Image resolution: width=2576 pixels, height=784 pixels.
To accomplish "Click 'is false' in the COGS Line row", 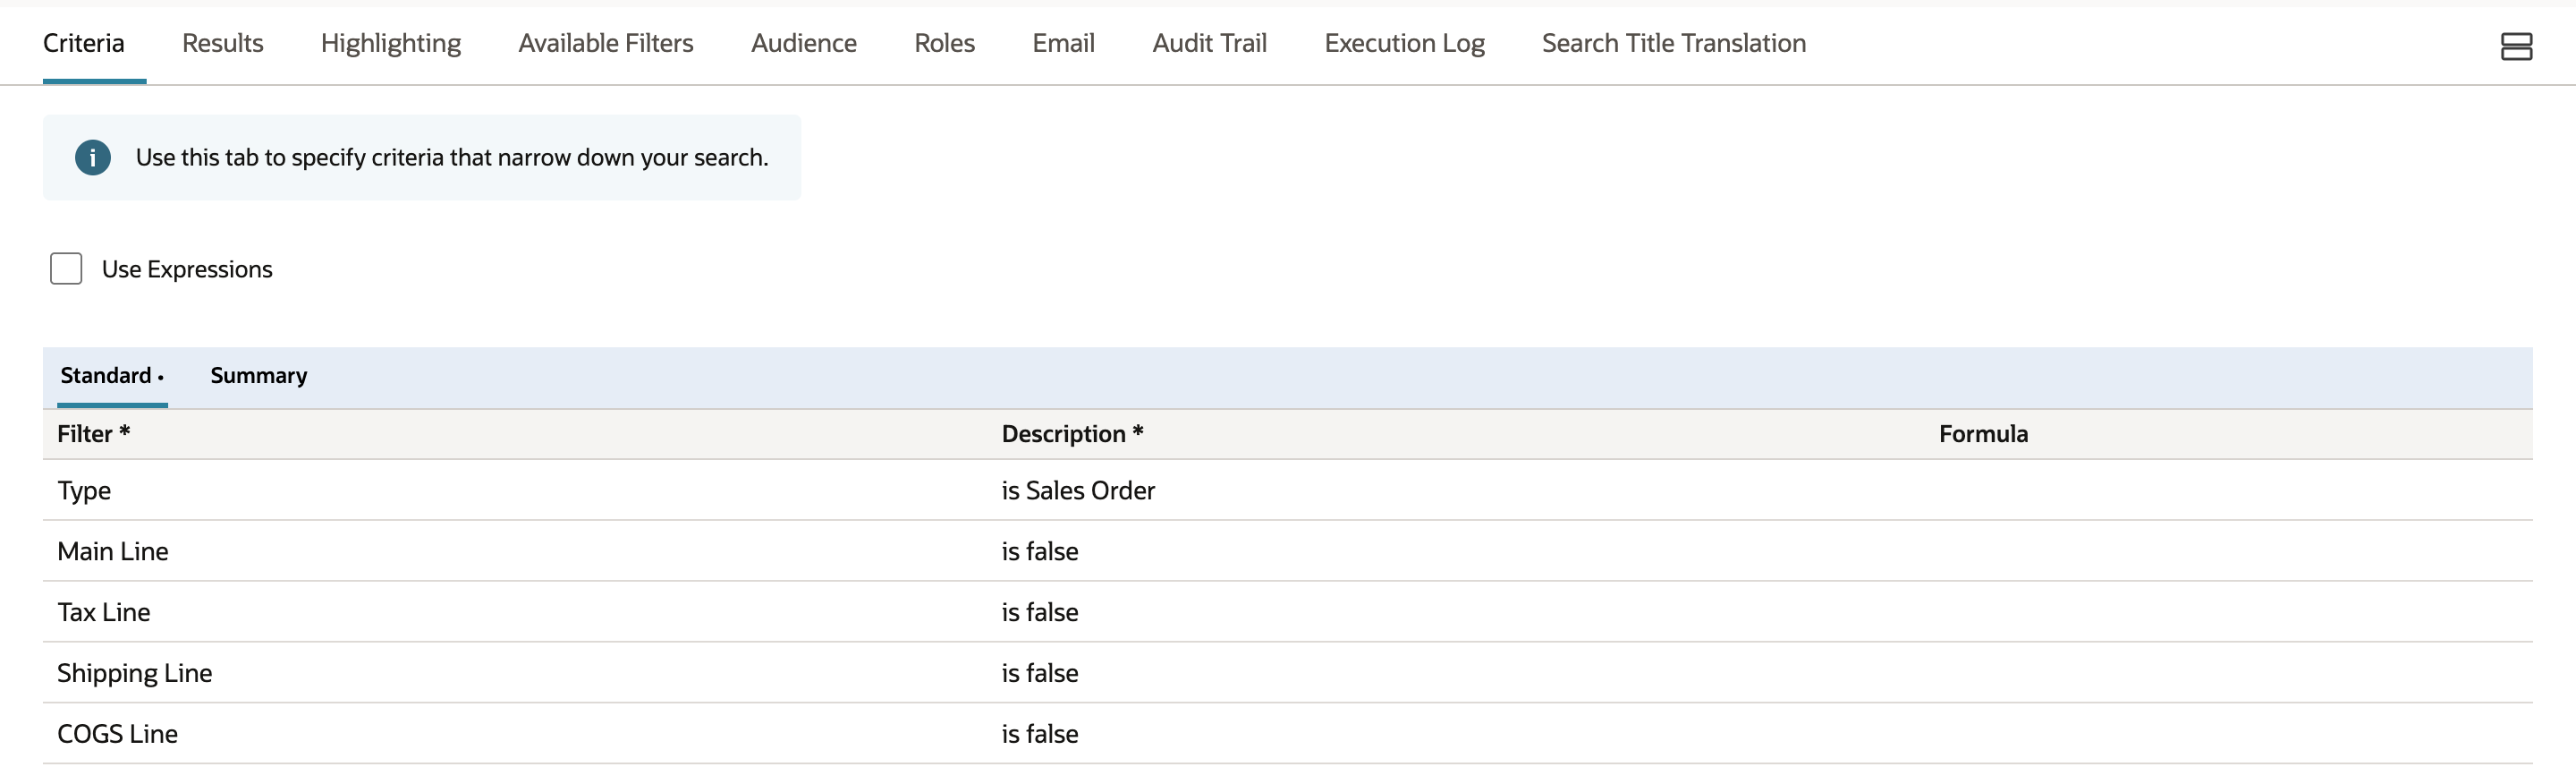I will pyautogui.click(x=1040, y=734).
